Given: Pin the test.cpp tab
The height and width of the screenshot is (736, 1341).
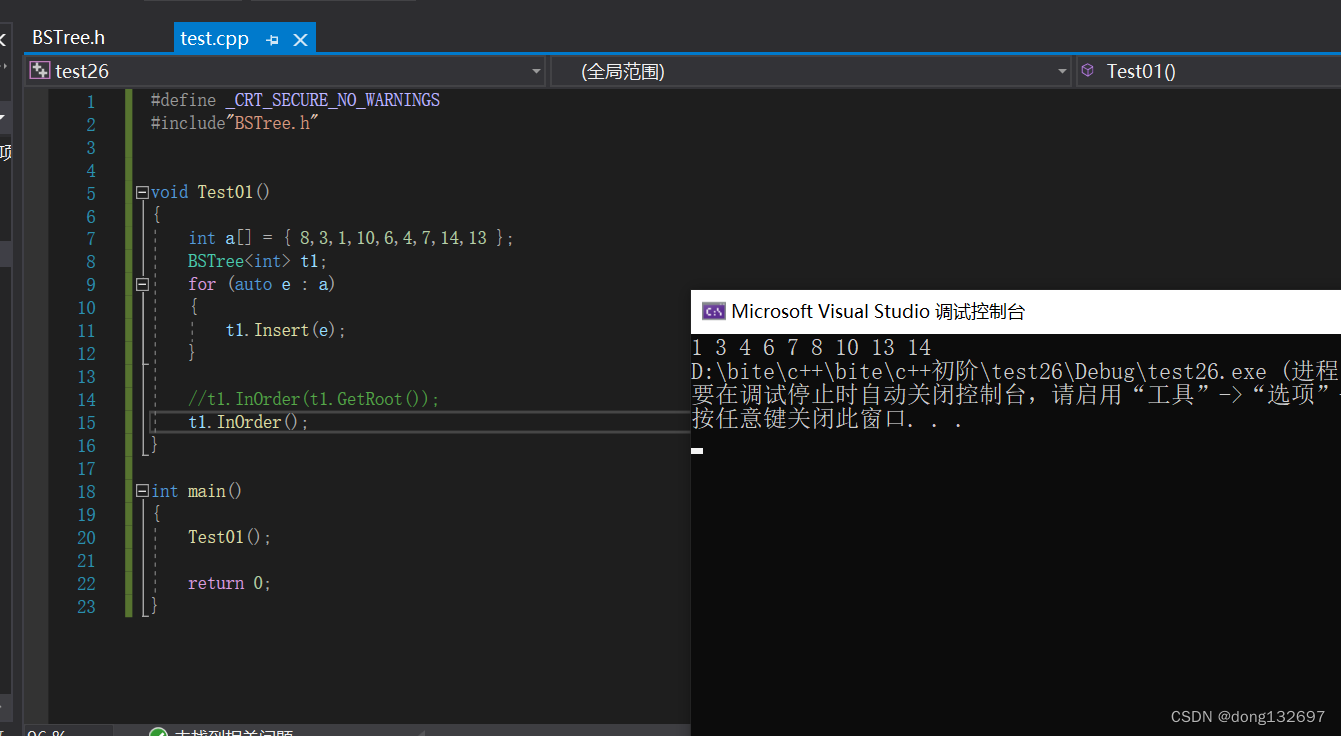Looking at the screenshot, I should (x=272, y=40).
